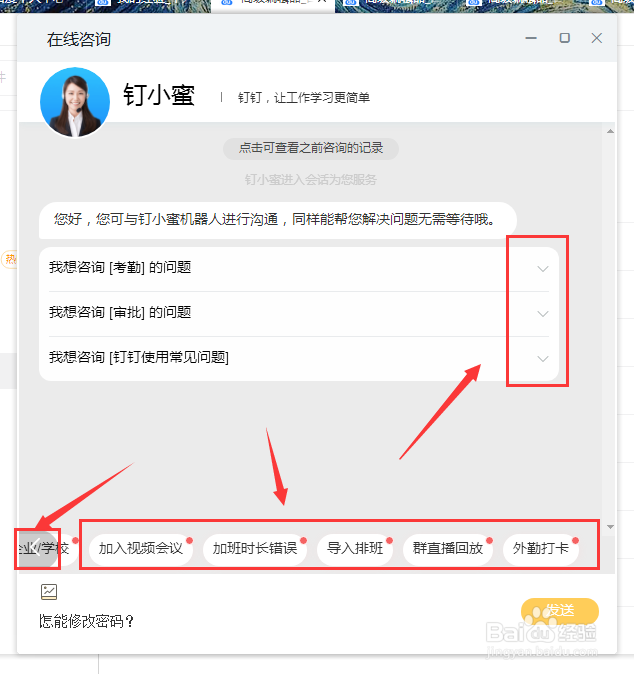Expand 我想咨询 [钉钉使用常见问题] chevron
Viewport: 634px width, 674px height.
click(543, 358)
